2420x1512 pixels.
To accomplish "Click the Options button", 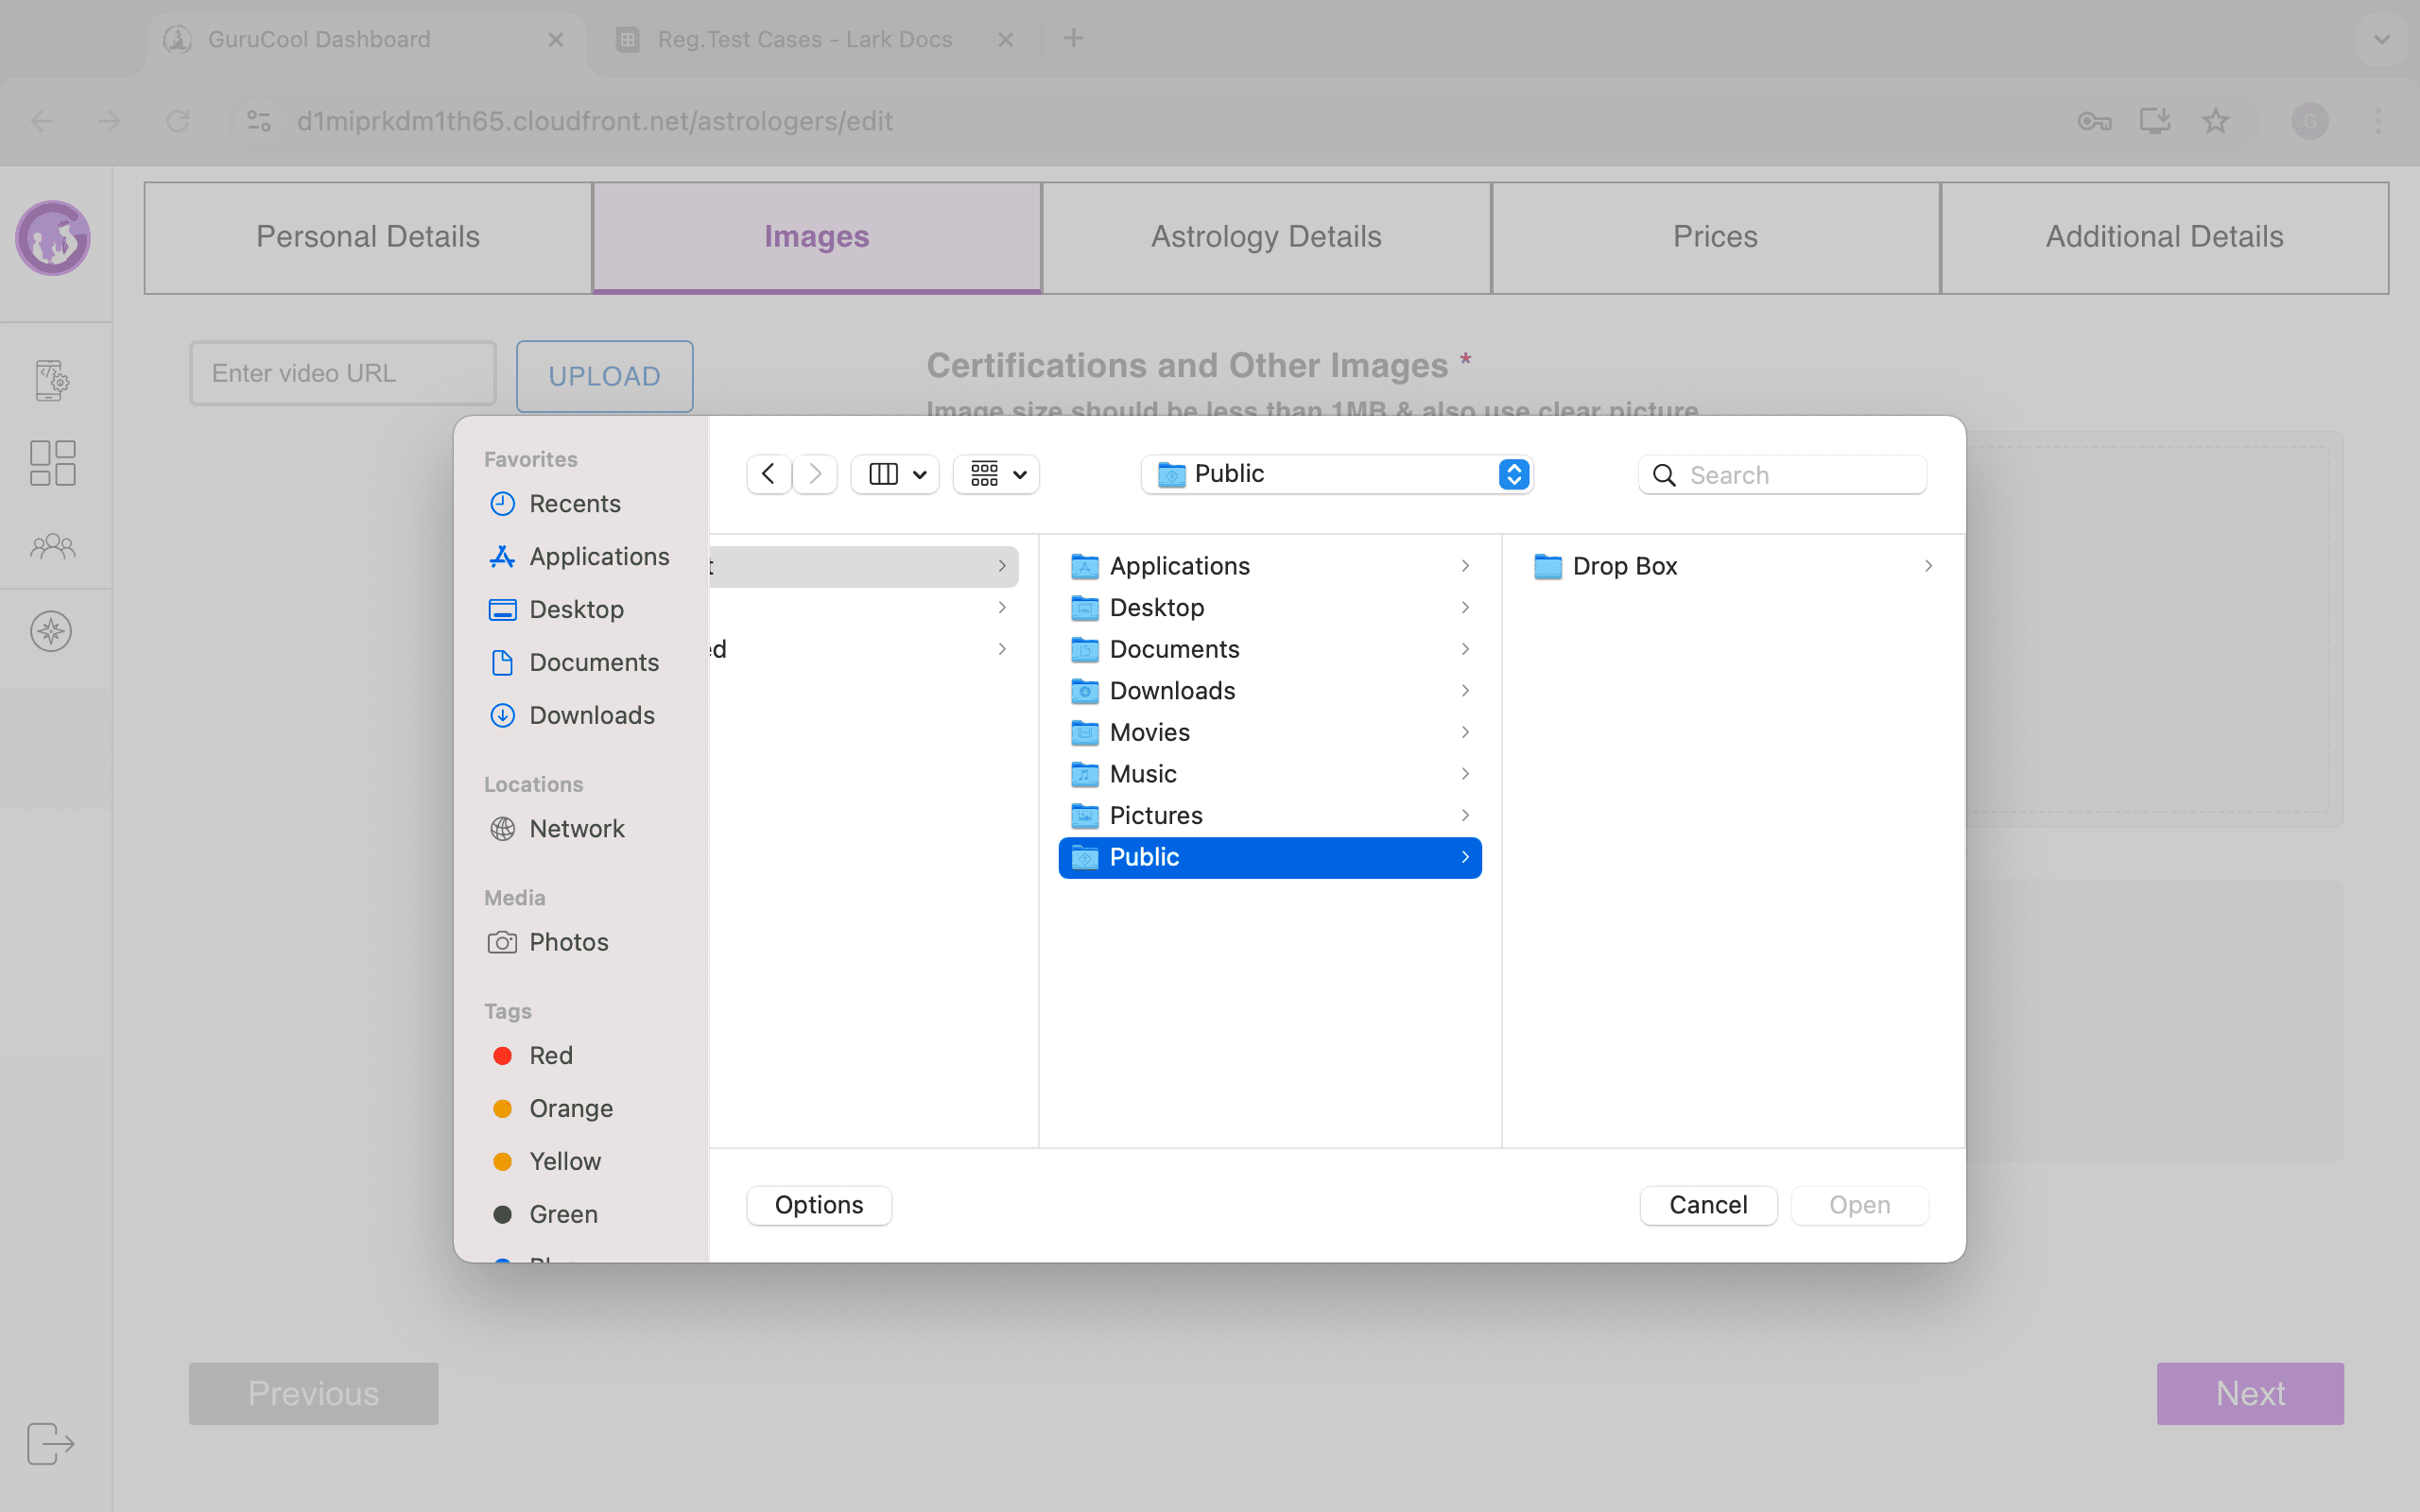I will point(818,1205).
